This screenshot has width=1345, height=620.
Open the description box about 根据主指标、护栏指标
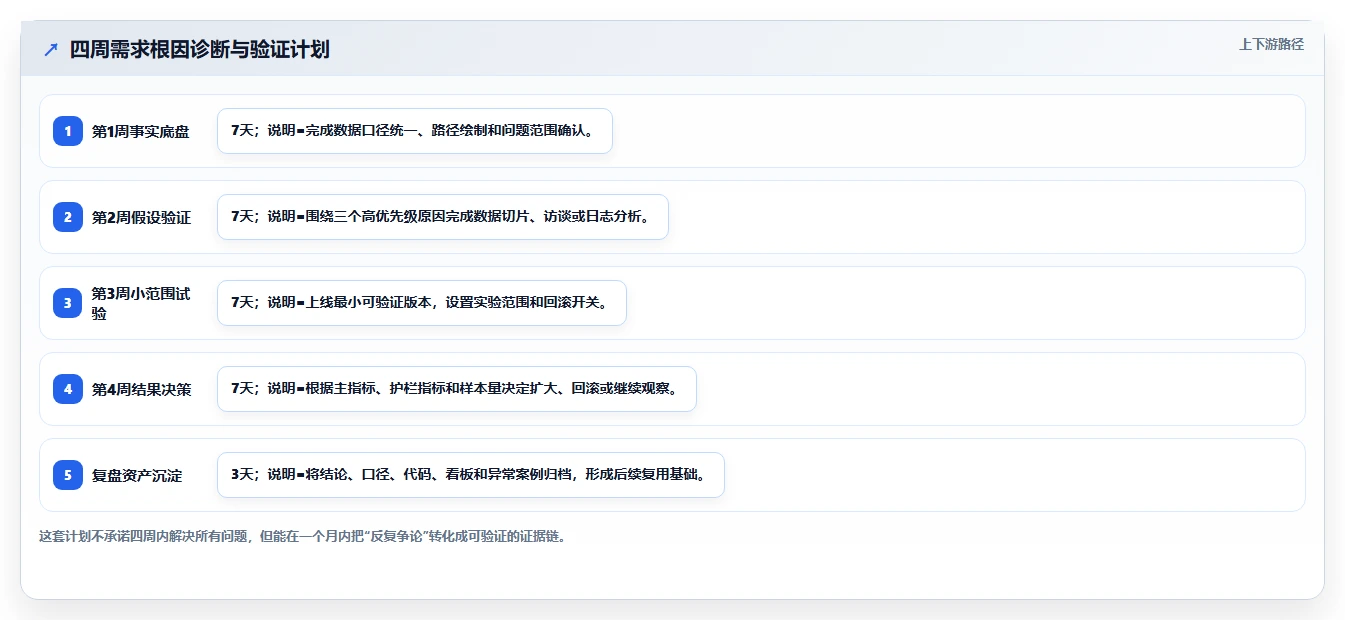[x=457, y=389]
